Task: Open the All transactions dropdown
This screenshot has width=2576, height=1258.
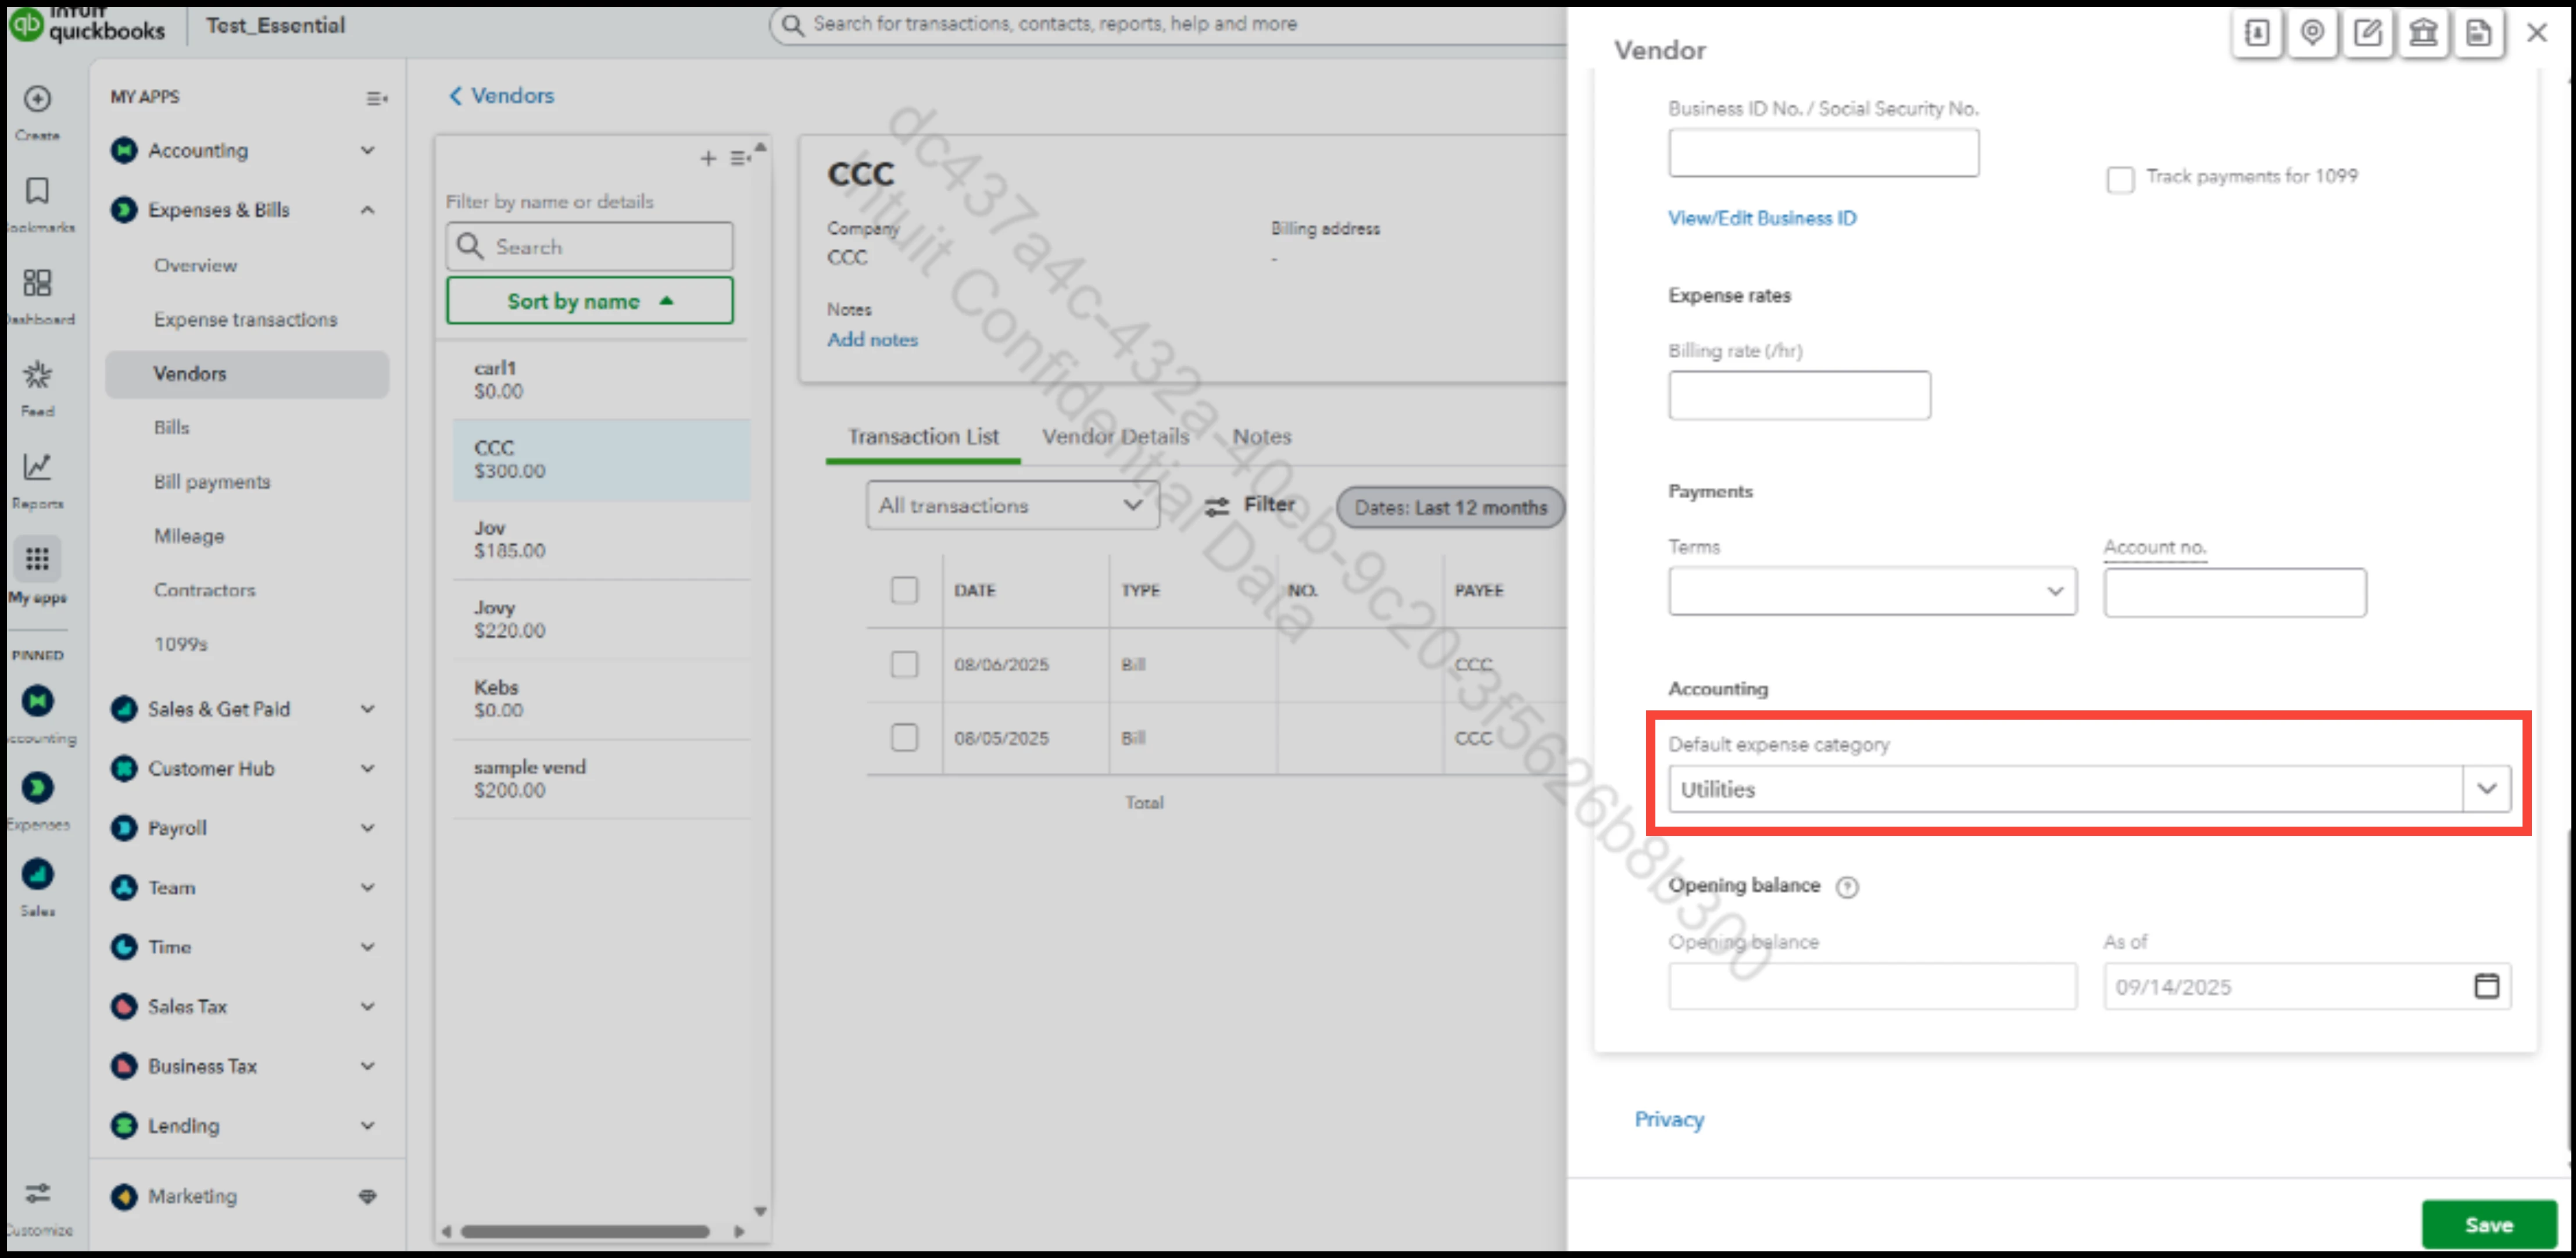Action: point(1012,505)
